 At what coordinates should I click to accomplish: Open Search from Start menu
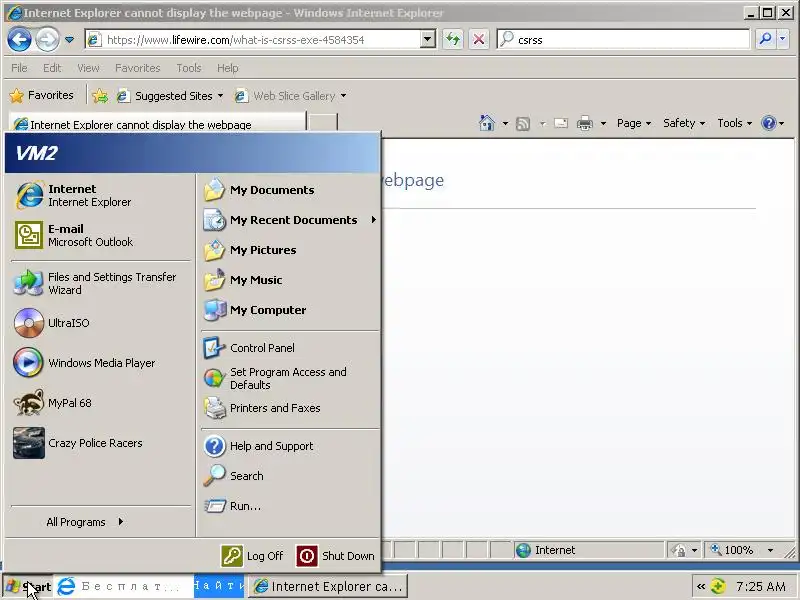coord(290,476)
